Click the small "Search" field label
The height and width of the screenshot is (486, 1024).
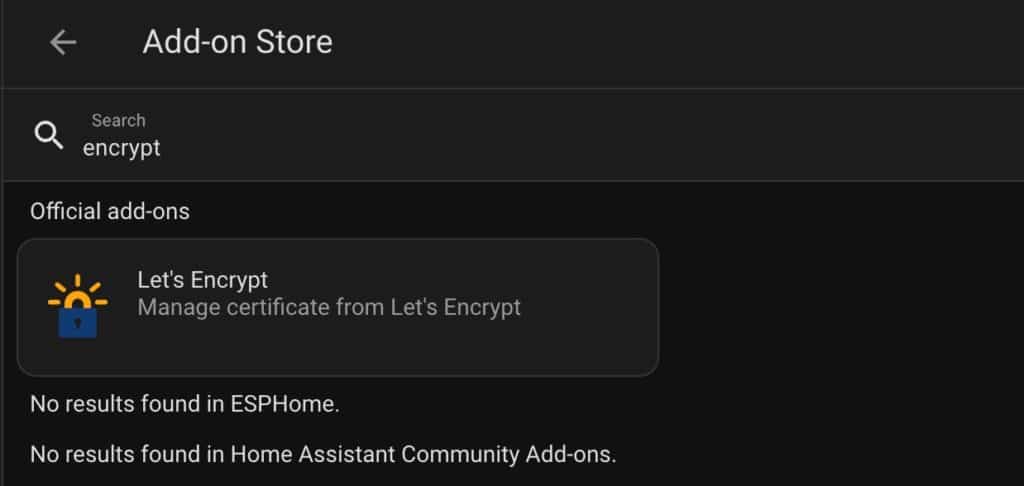118,120
